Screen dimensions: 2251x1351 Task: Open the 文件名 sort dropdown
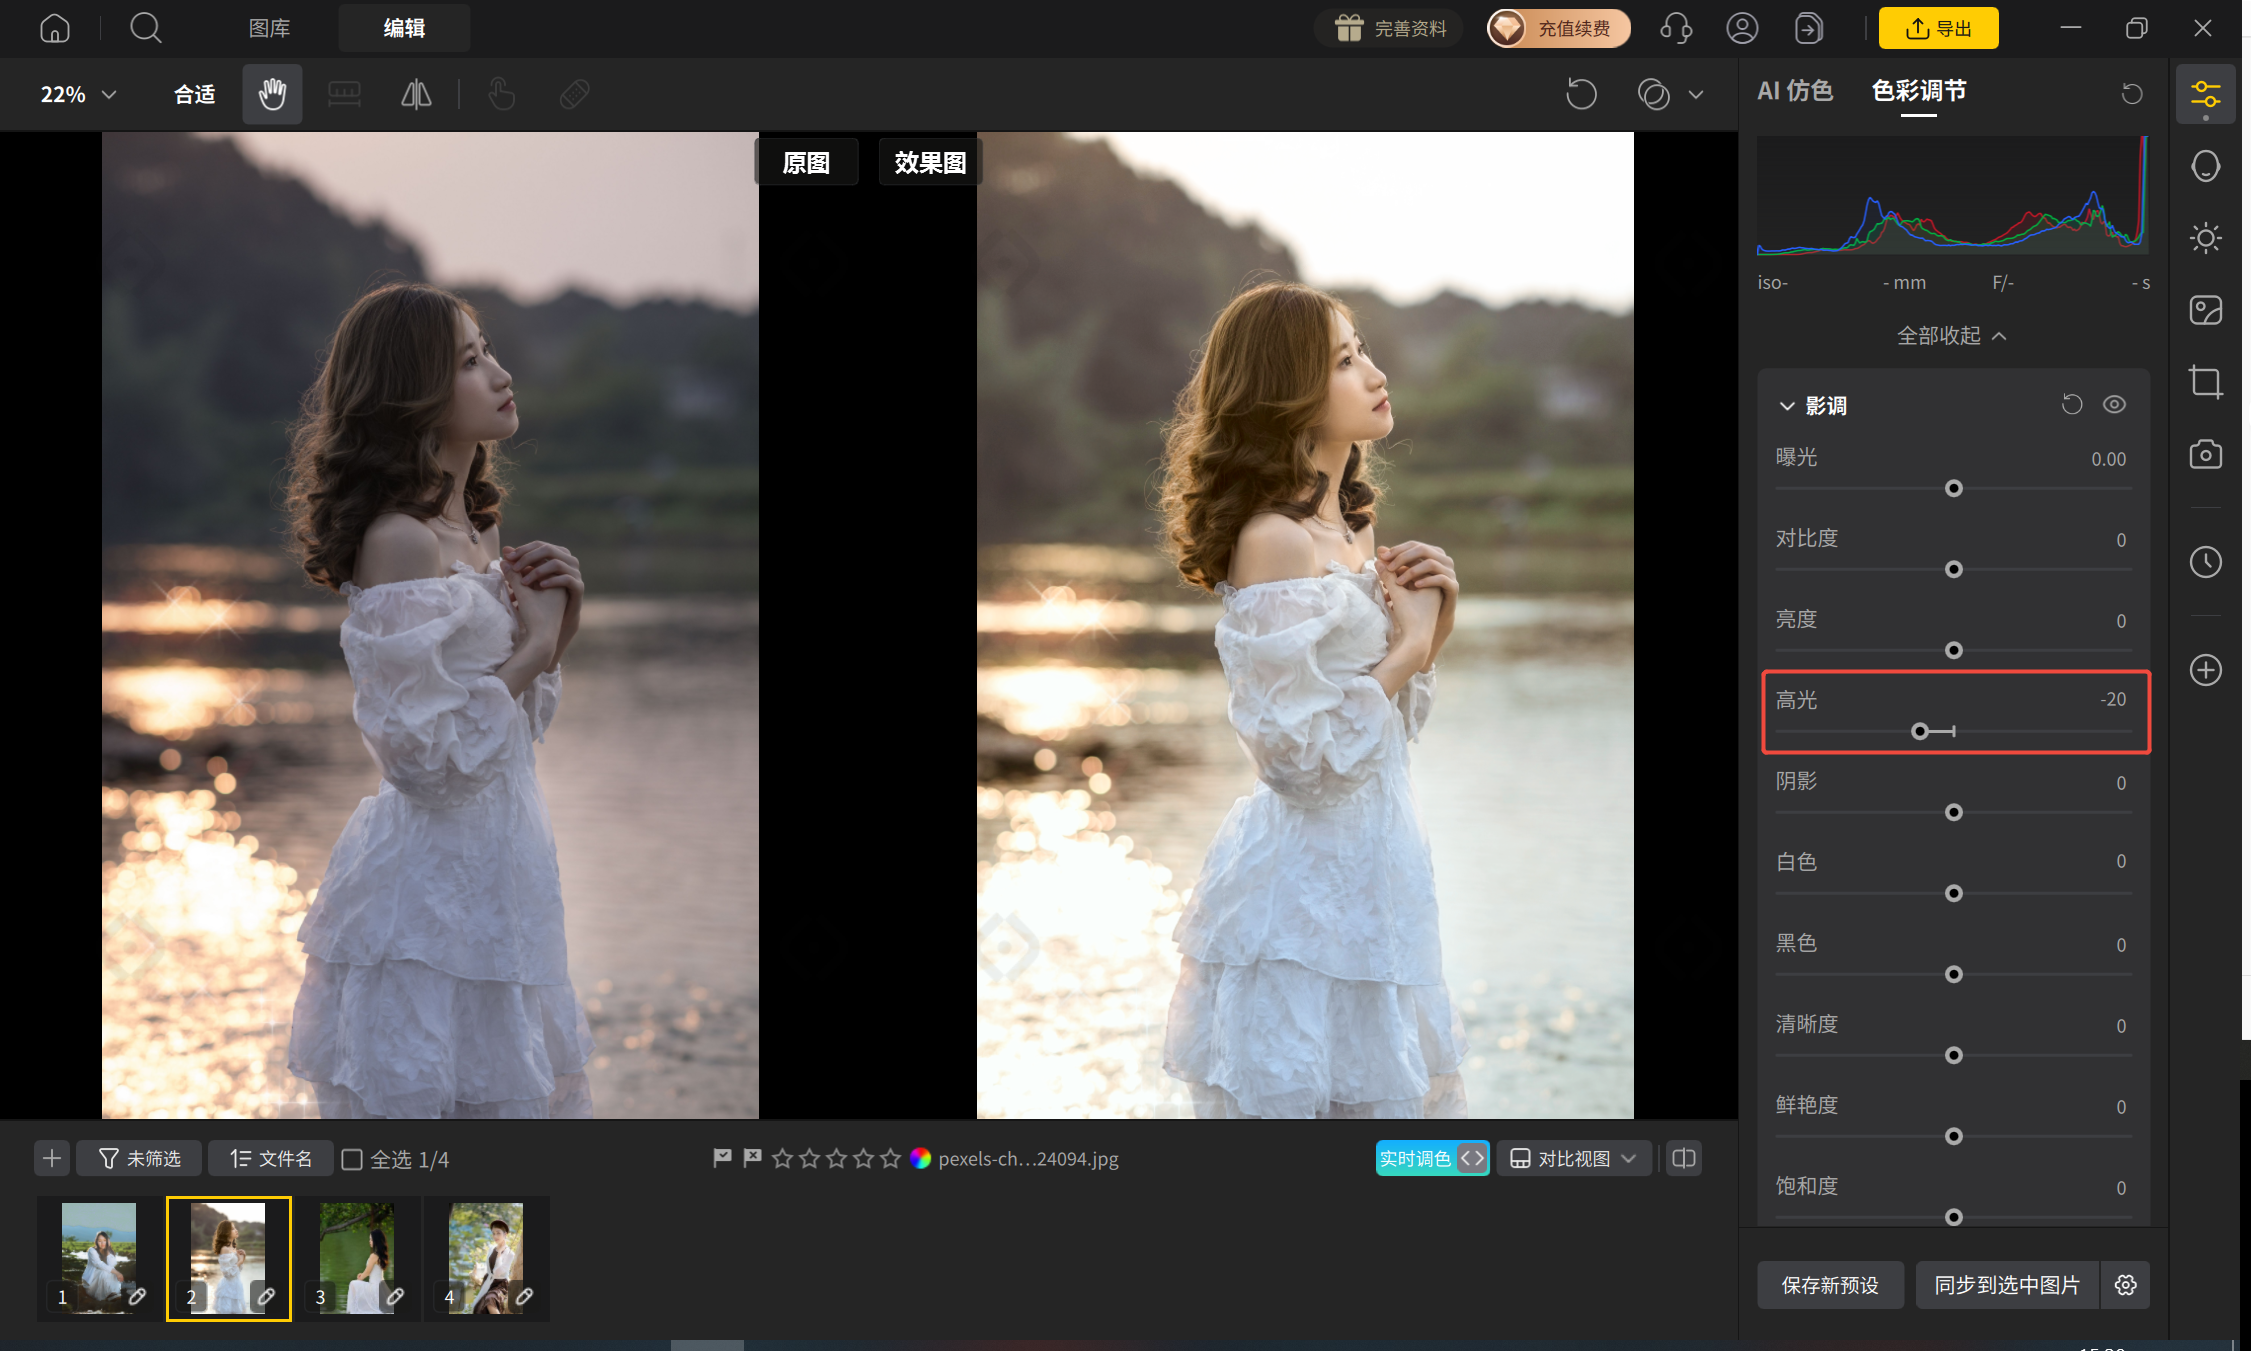(270, 1158)
